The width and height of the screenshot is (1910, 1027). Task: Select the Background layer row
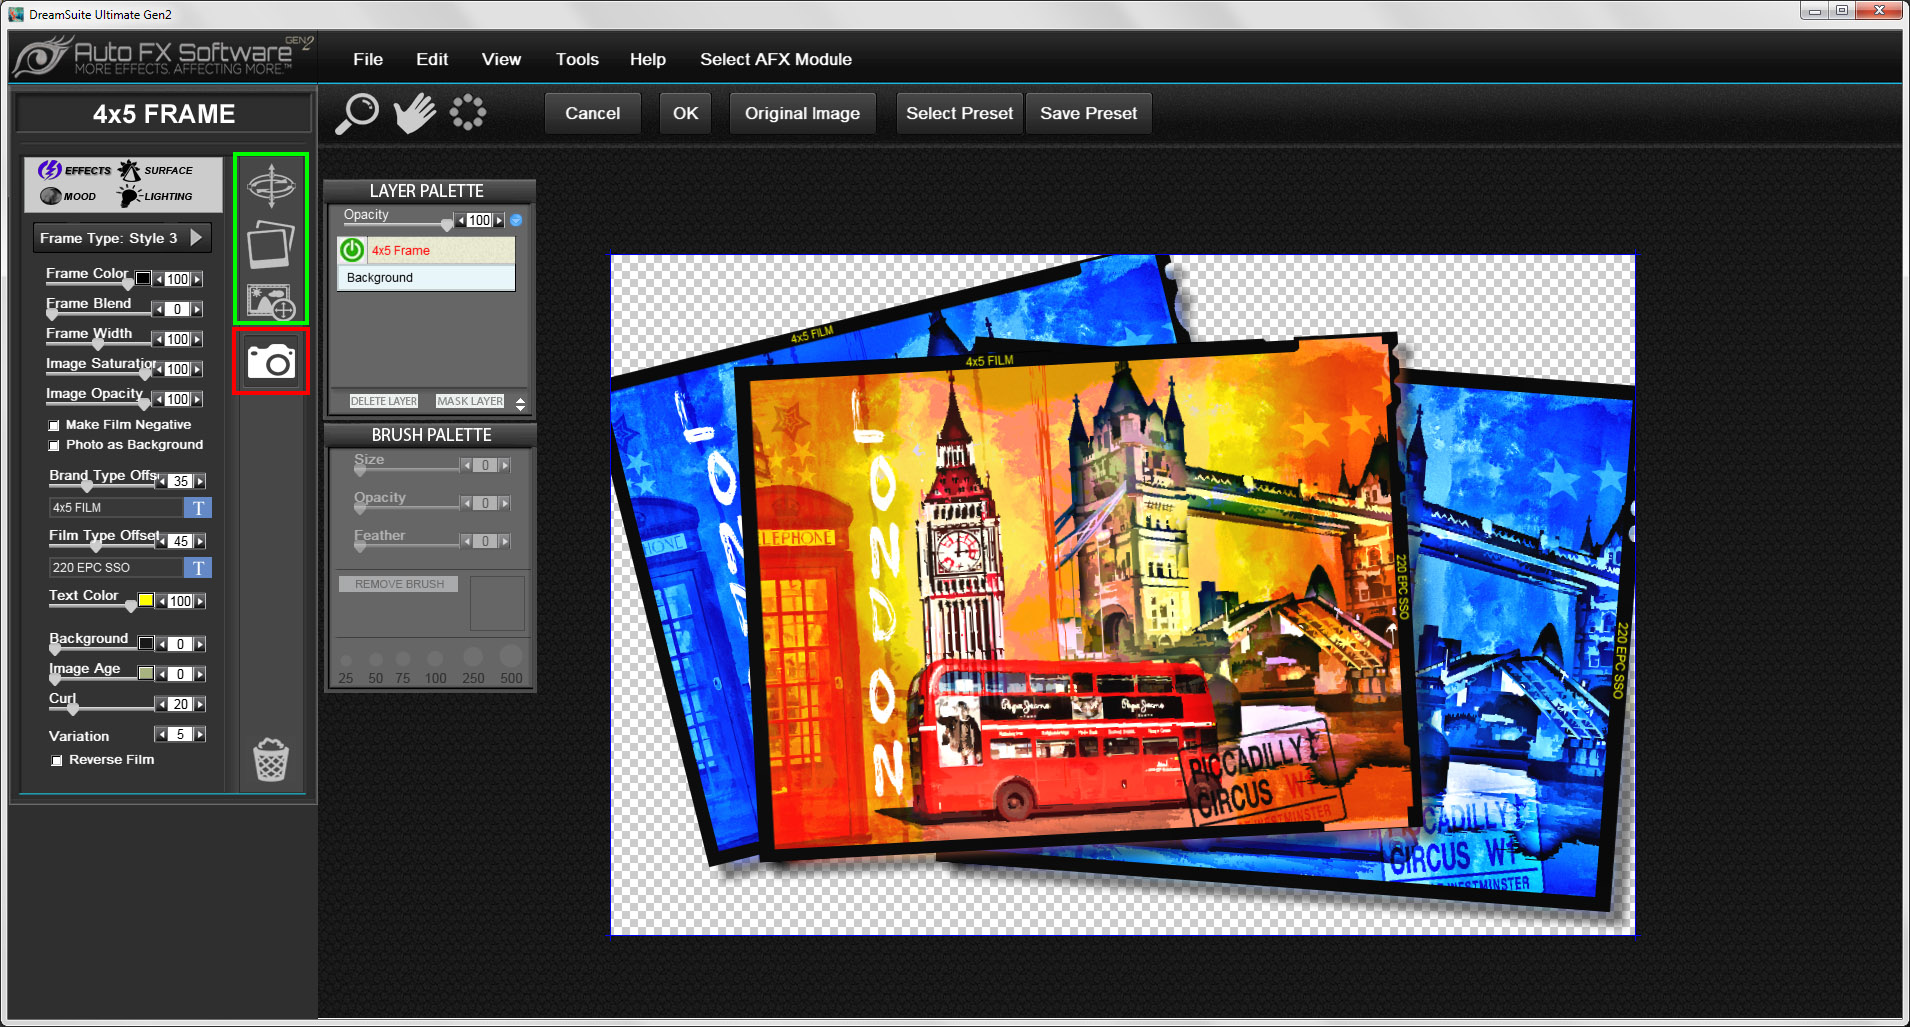click(426, 278)
